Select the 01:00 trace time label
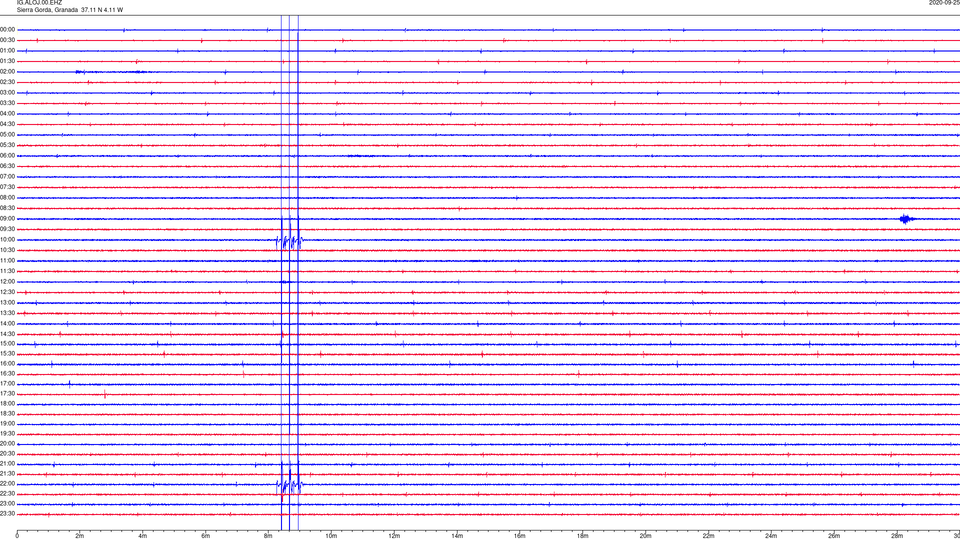The height and width of the screenshot is (540, 960). (8, 51)
